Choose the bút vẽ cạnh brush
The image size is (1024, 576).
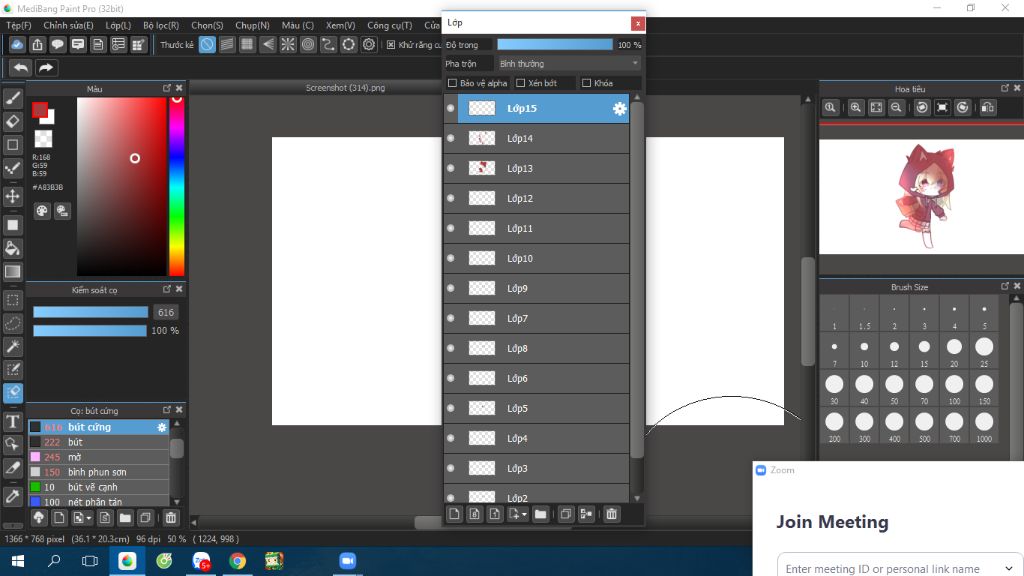pos(99,487)
